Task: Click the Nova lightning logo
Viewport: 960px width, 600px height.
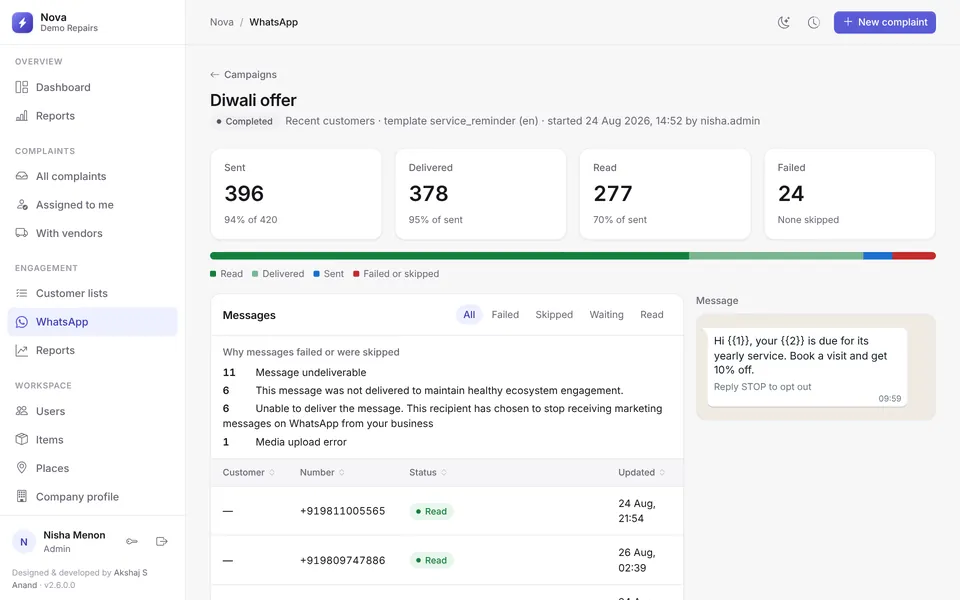Action: [23, 22]
